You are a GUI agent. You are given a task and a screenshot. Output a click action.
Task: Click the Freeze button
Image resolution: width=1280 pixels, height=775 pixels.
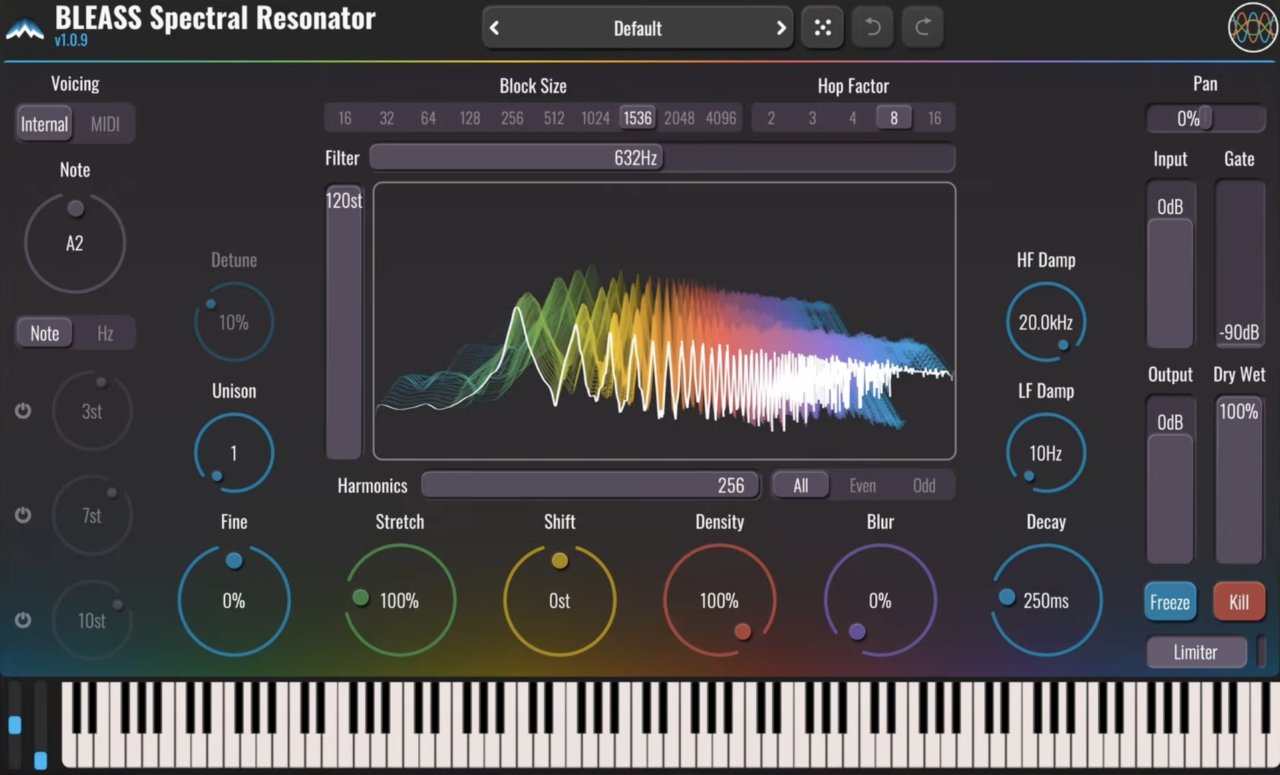(1170, 602)
